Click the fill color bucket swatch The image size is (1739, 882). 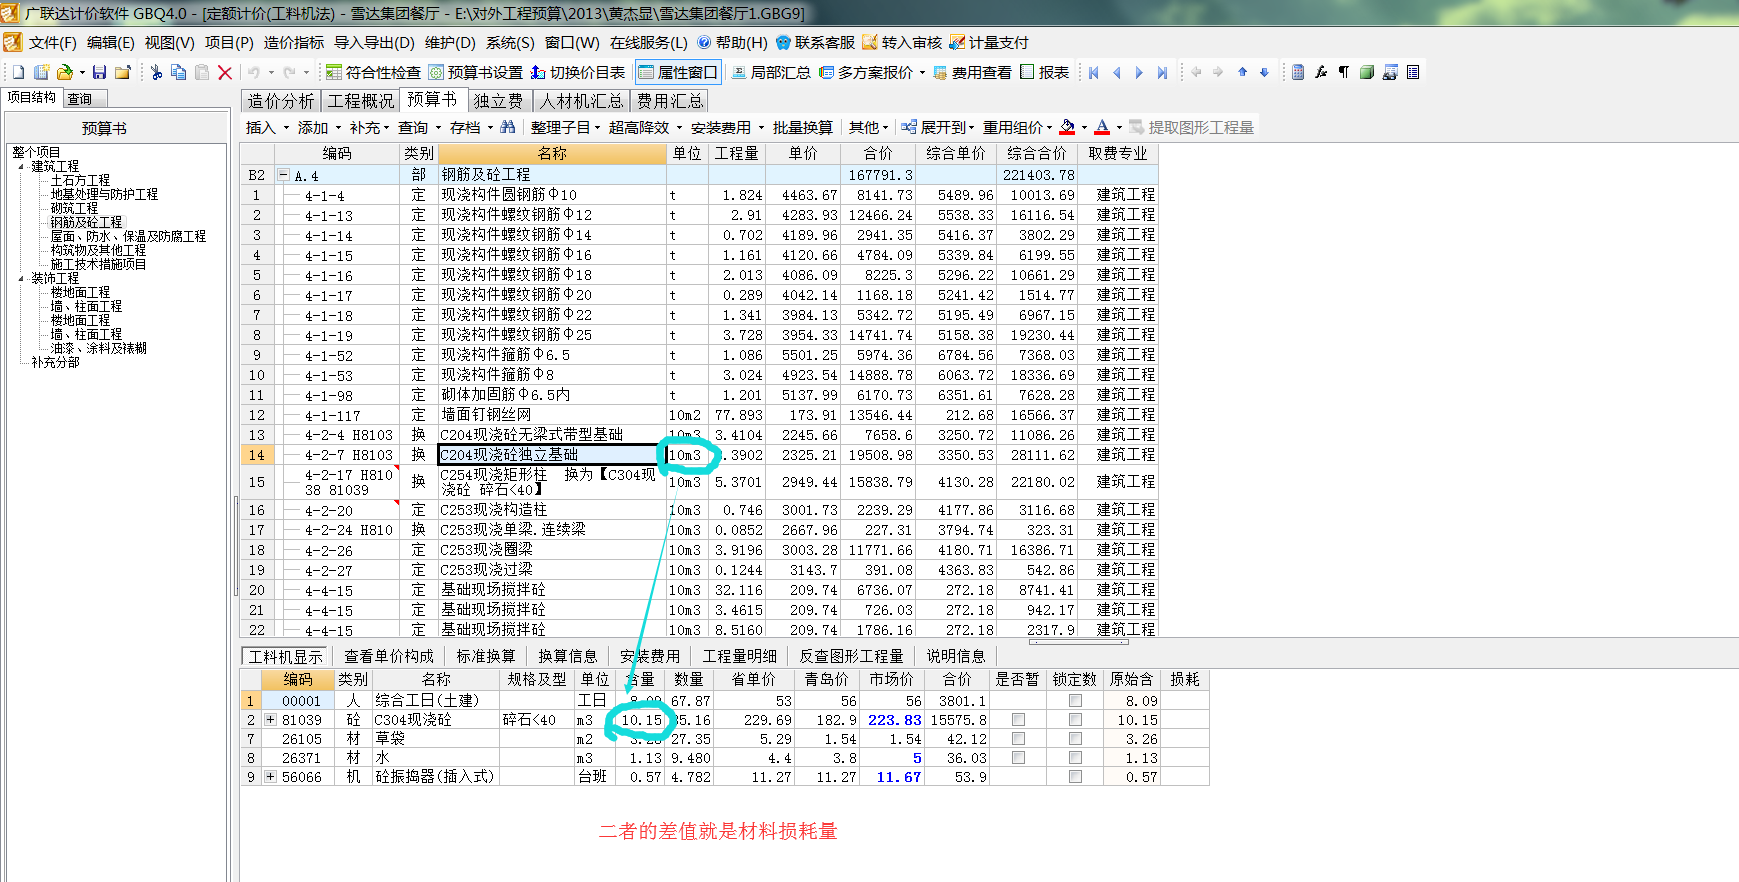pos(1067,127)
